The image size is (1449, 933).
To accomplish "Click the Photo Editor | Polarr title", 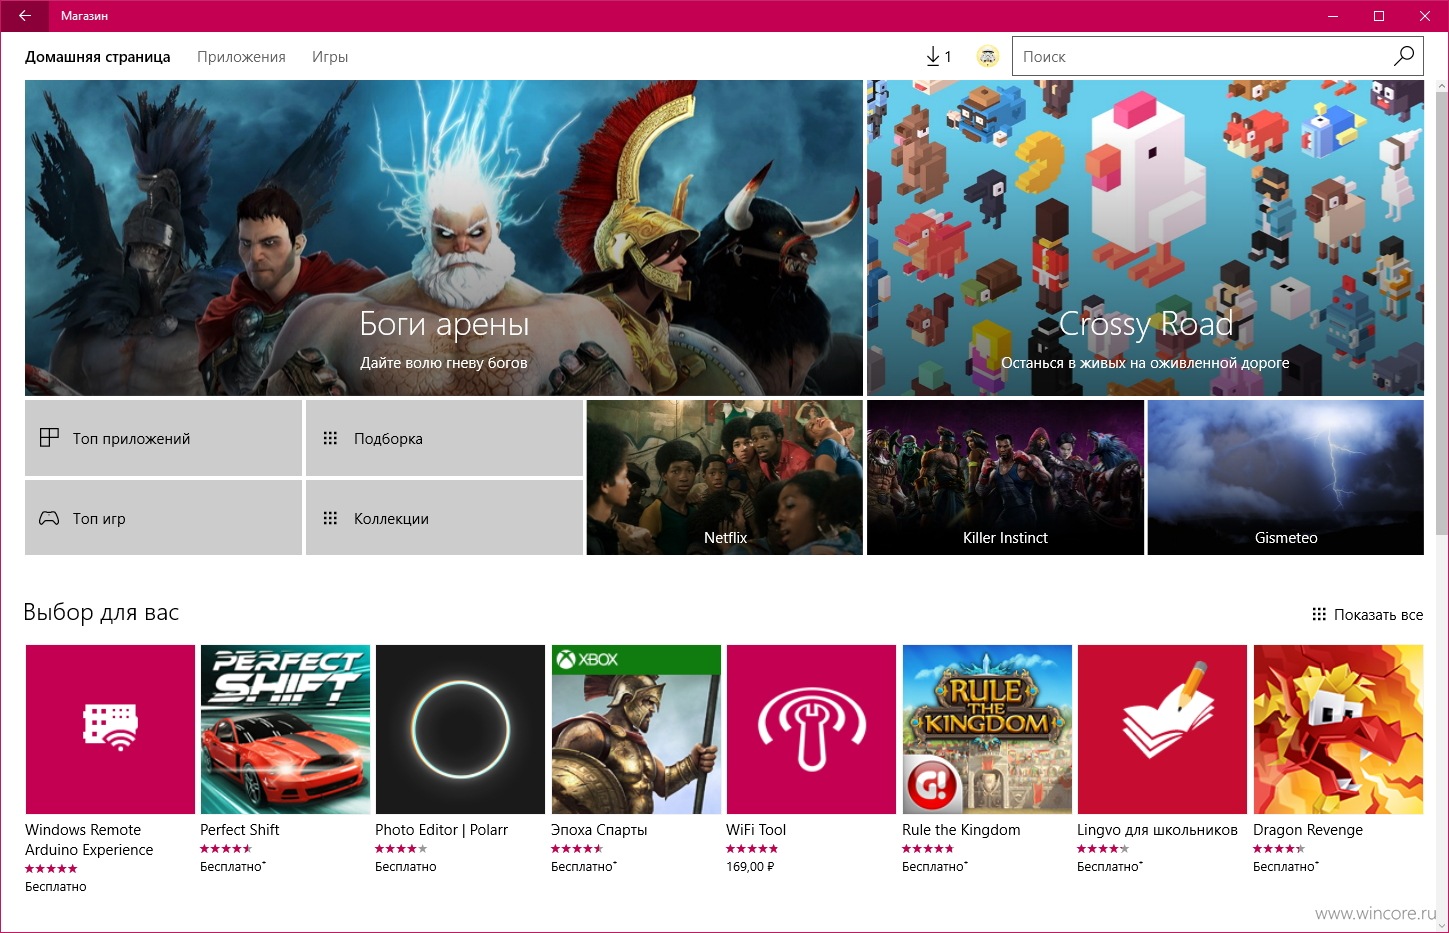I will [441, 830].
